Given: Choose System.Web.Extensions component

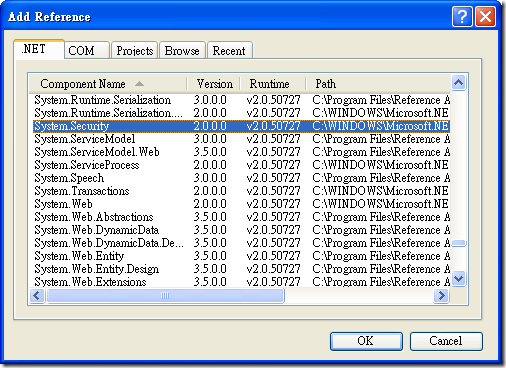Looking at the screenshot, I should (241, 282).
